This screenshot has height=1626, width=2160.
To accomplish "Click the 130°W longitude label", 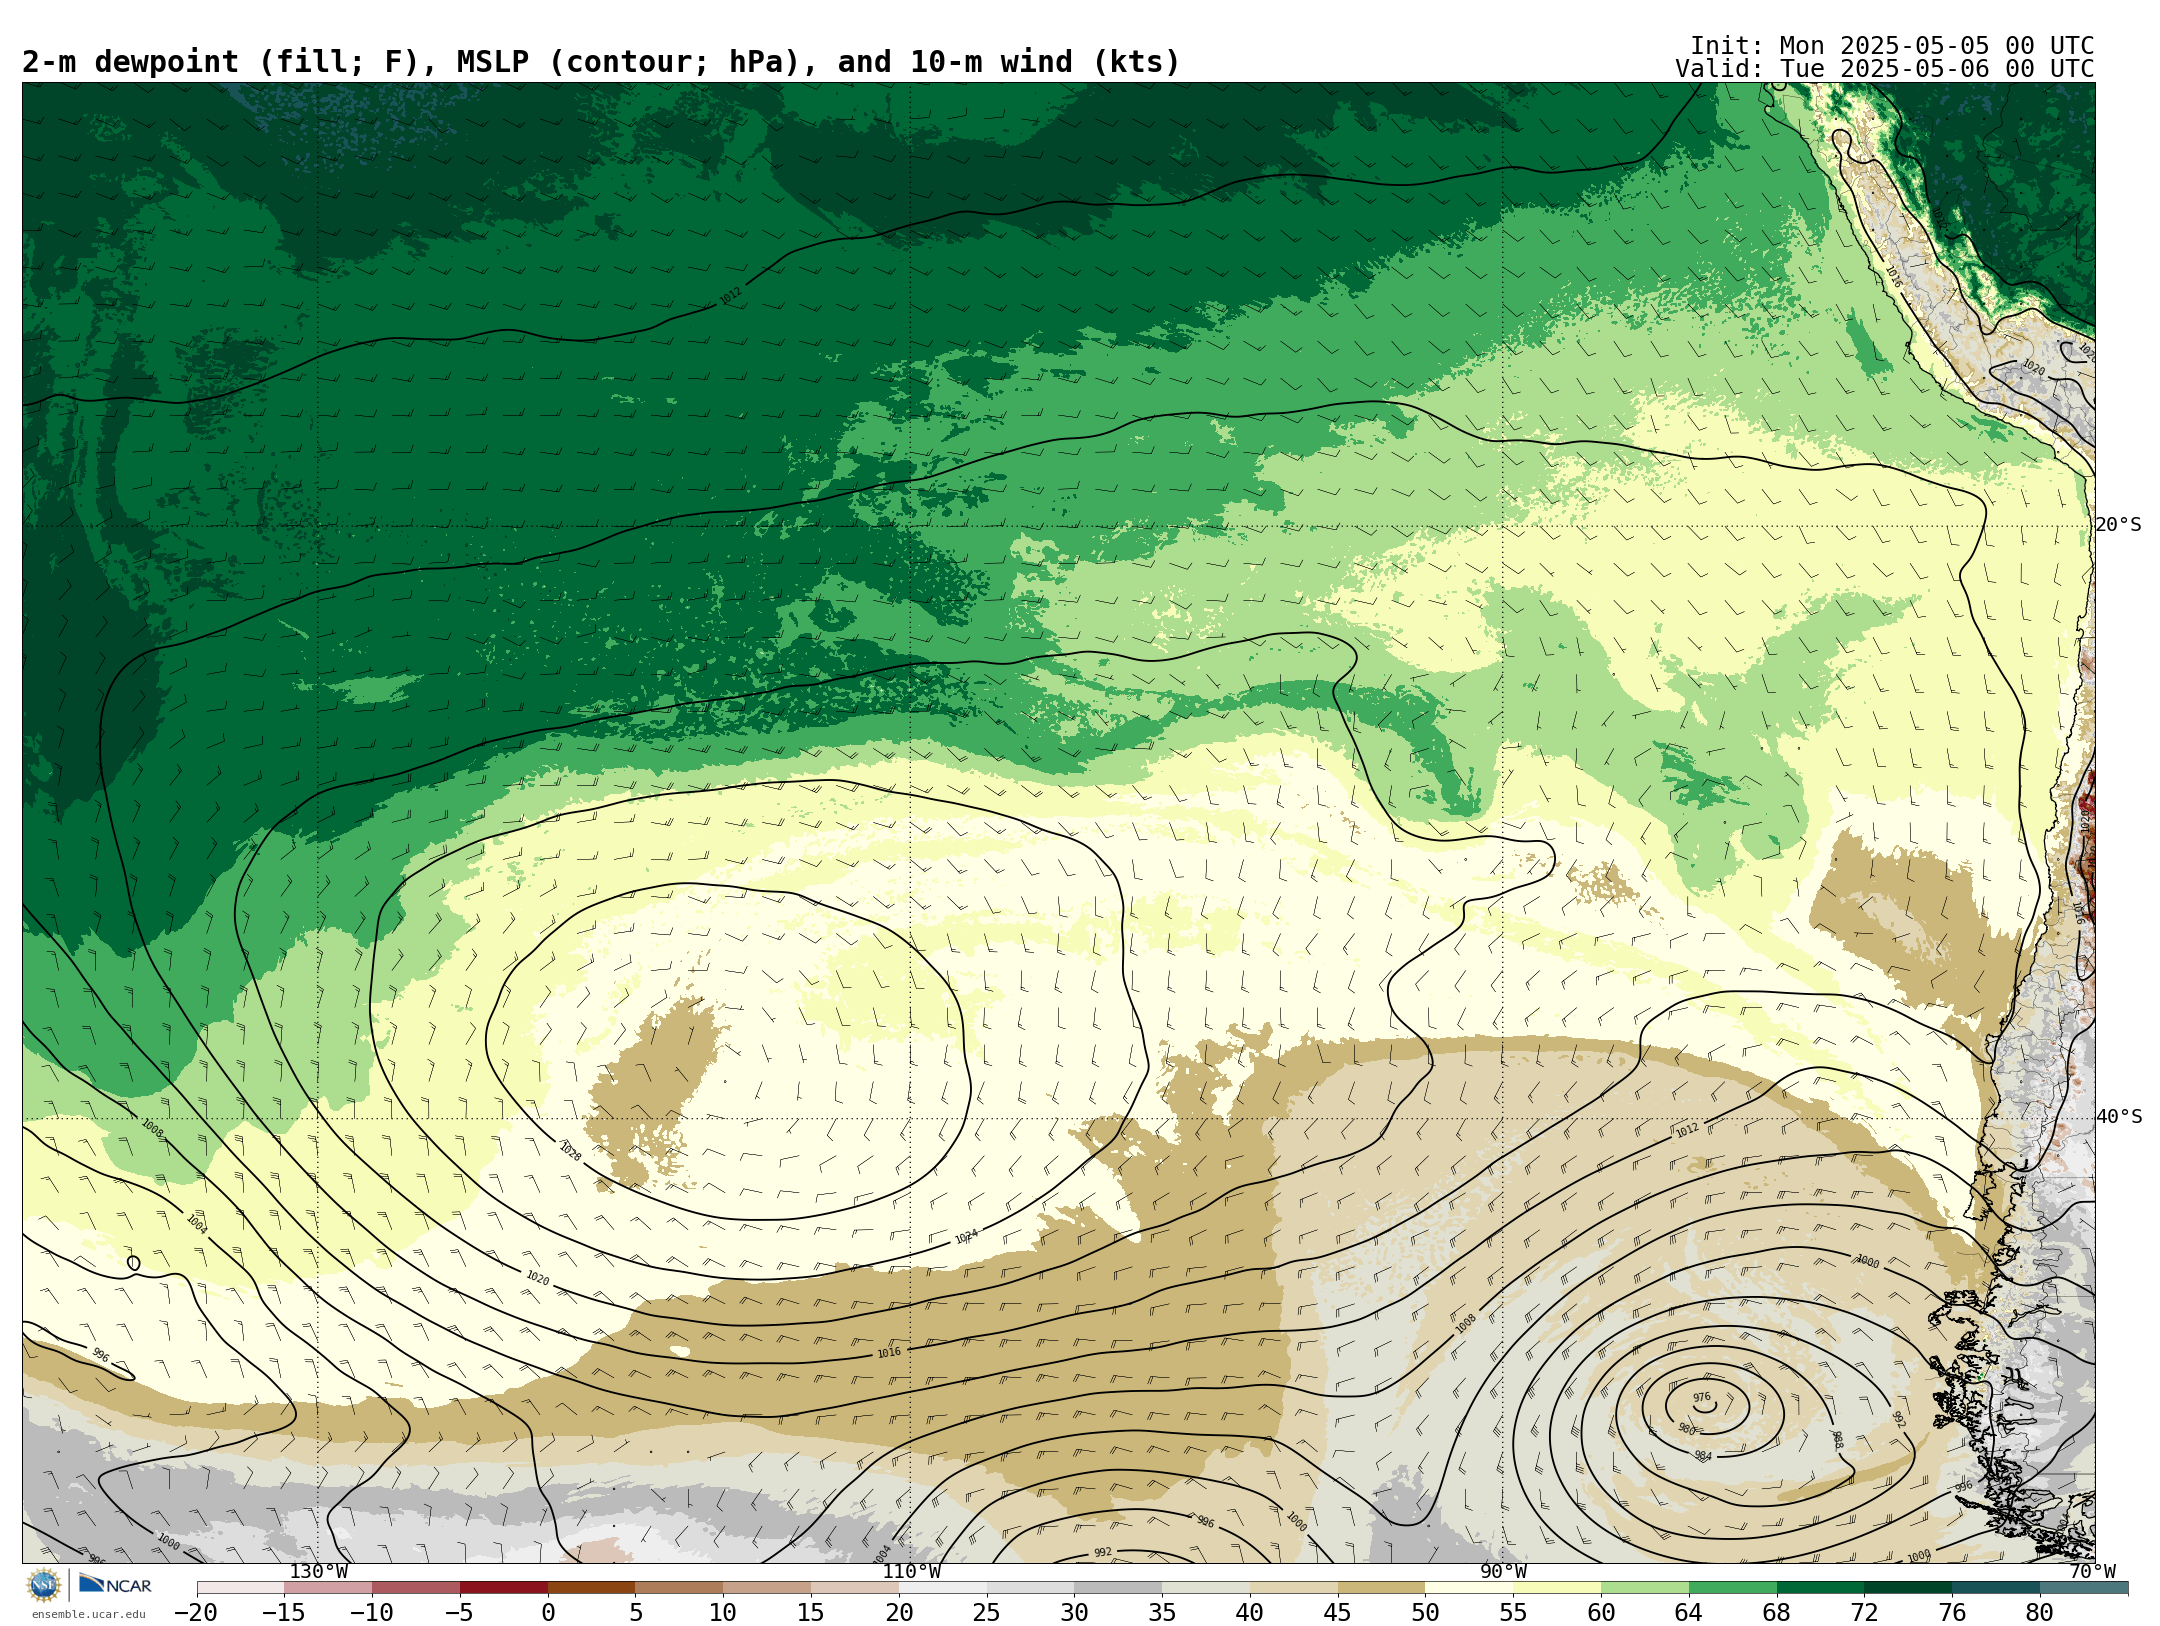I will pos(318,1572).
